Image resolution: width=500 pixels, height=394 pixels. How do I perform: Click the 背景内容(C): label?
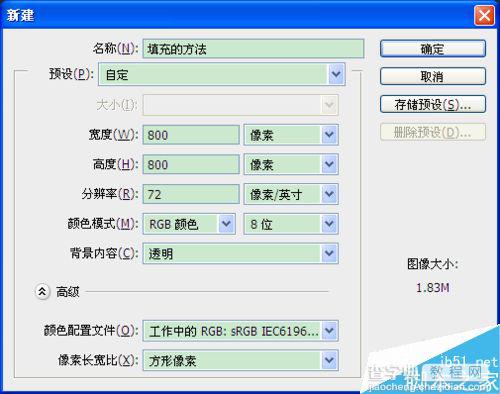coord(104,254)
